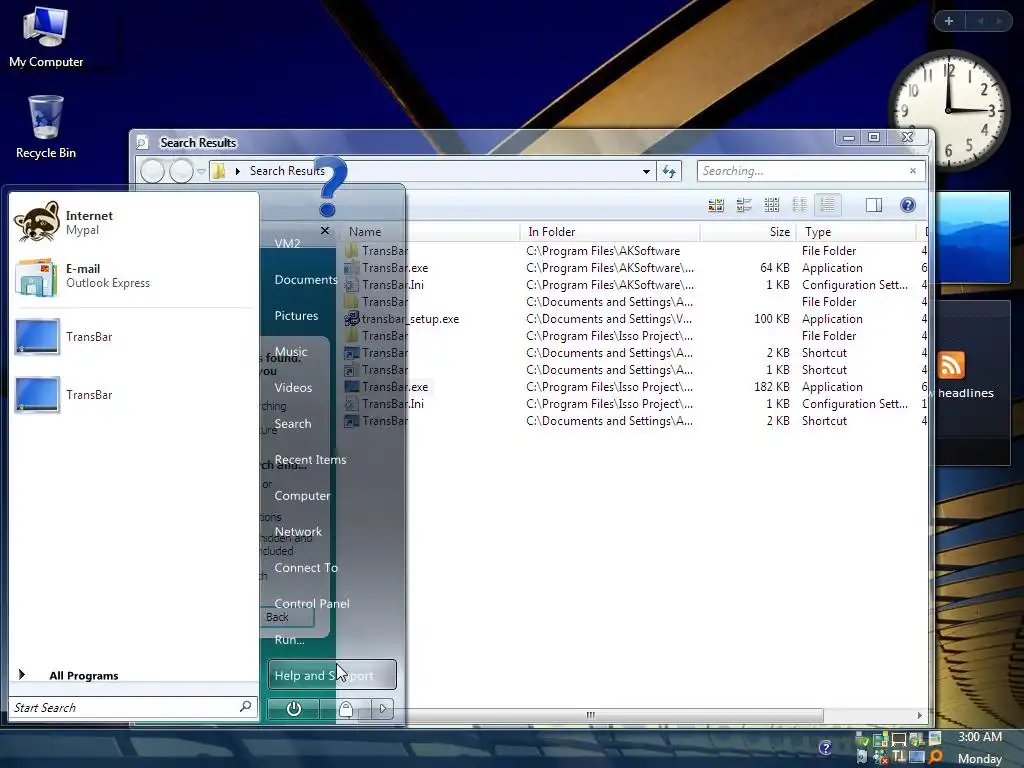Launch the second TransBar pinned program
The width and height of the screenshot is (1024, 768).
[x=134, y=394]
